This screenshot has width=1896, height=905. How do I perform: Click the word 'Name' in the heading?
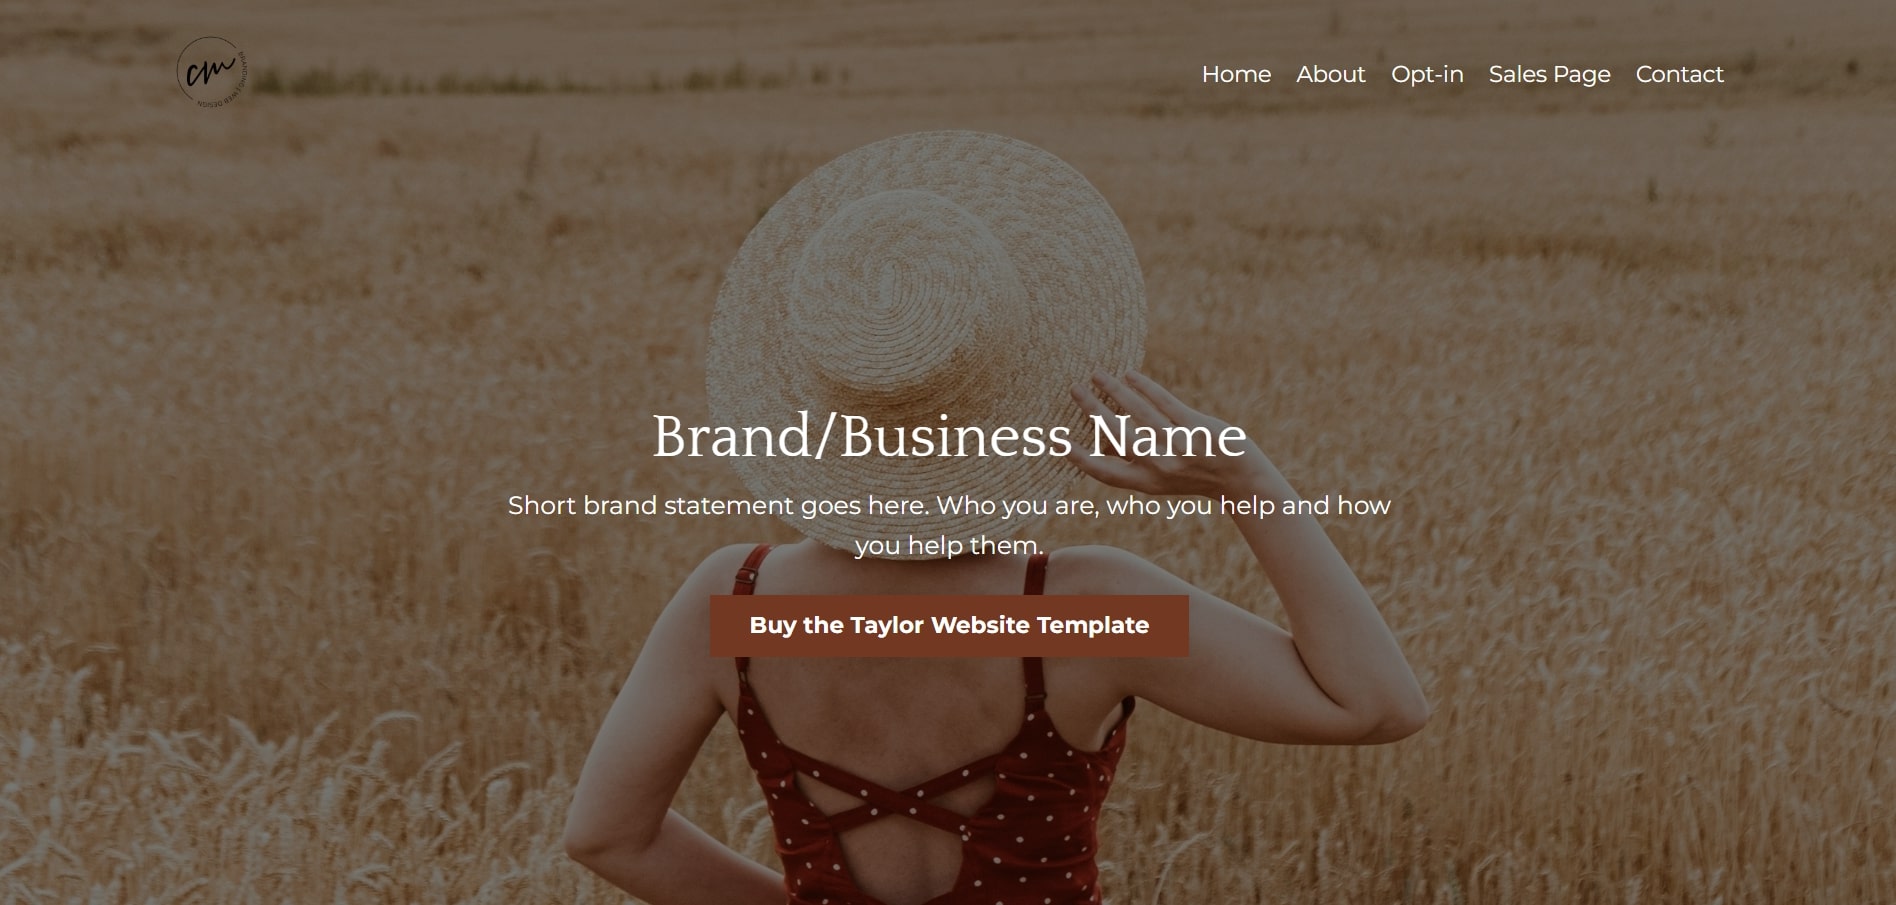(1167, 437)
